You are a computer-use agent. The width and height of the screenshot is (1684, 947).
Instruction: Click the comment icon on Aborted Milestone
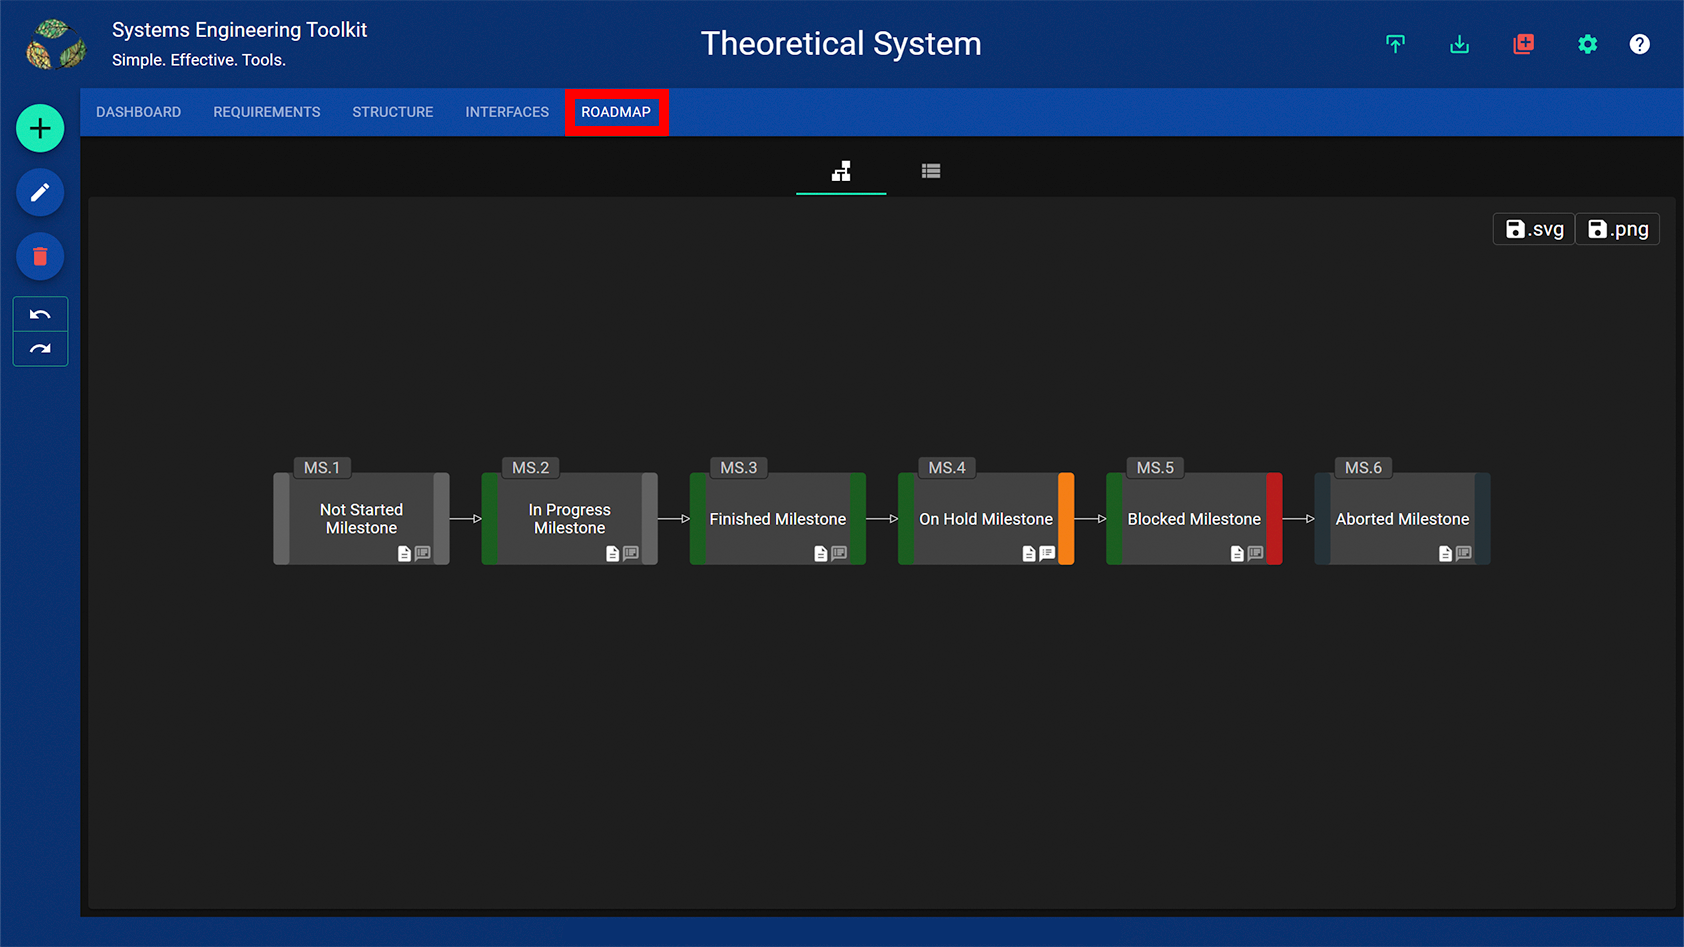coord(1463,553)
